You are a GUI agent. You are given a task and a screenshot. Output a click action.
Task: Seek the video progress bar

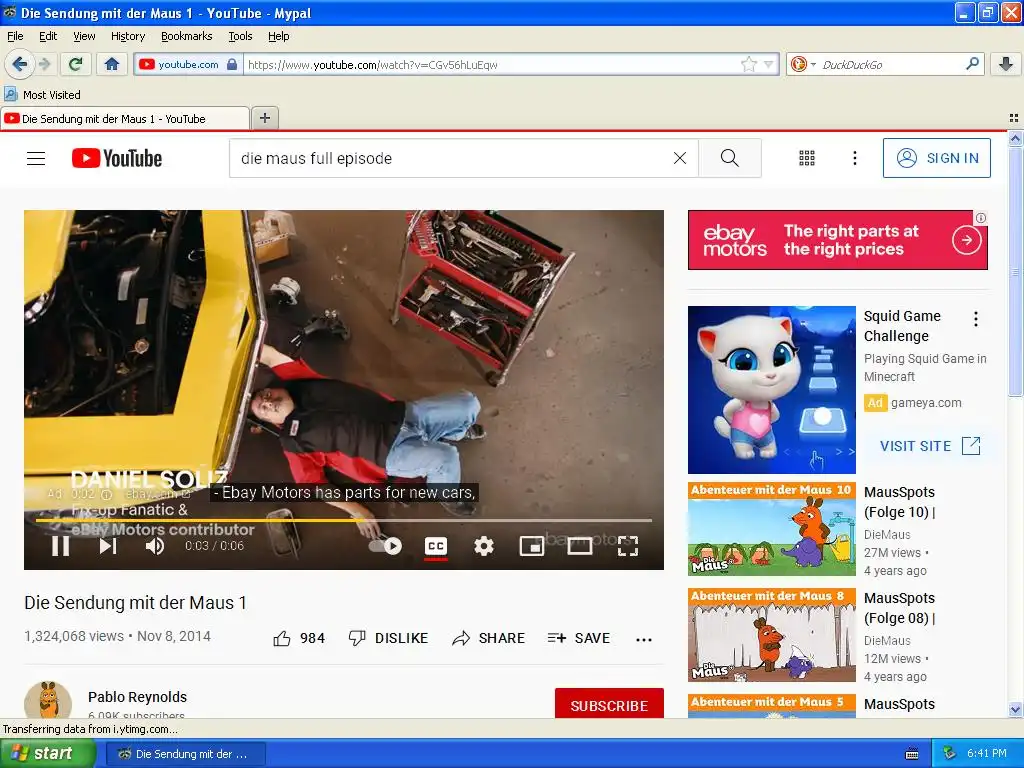coord(344,520)
